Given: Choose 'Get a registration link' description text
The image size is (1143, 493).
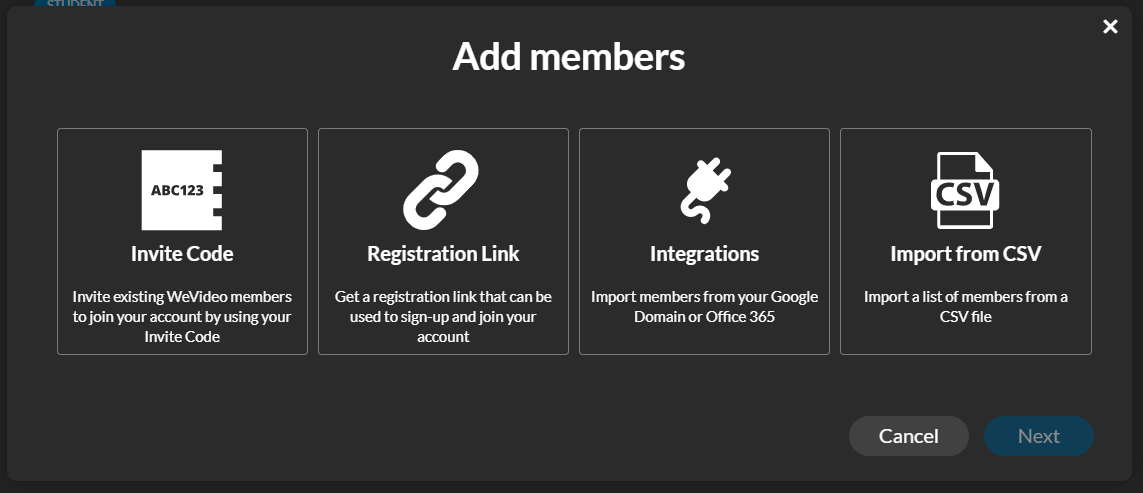Looking at the screenshot, I should click(443, 317).
